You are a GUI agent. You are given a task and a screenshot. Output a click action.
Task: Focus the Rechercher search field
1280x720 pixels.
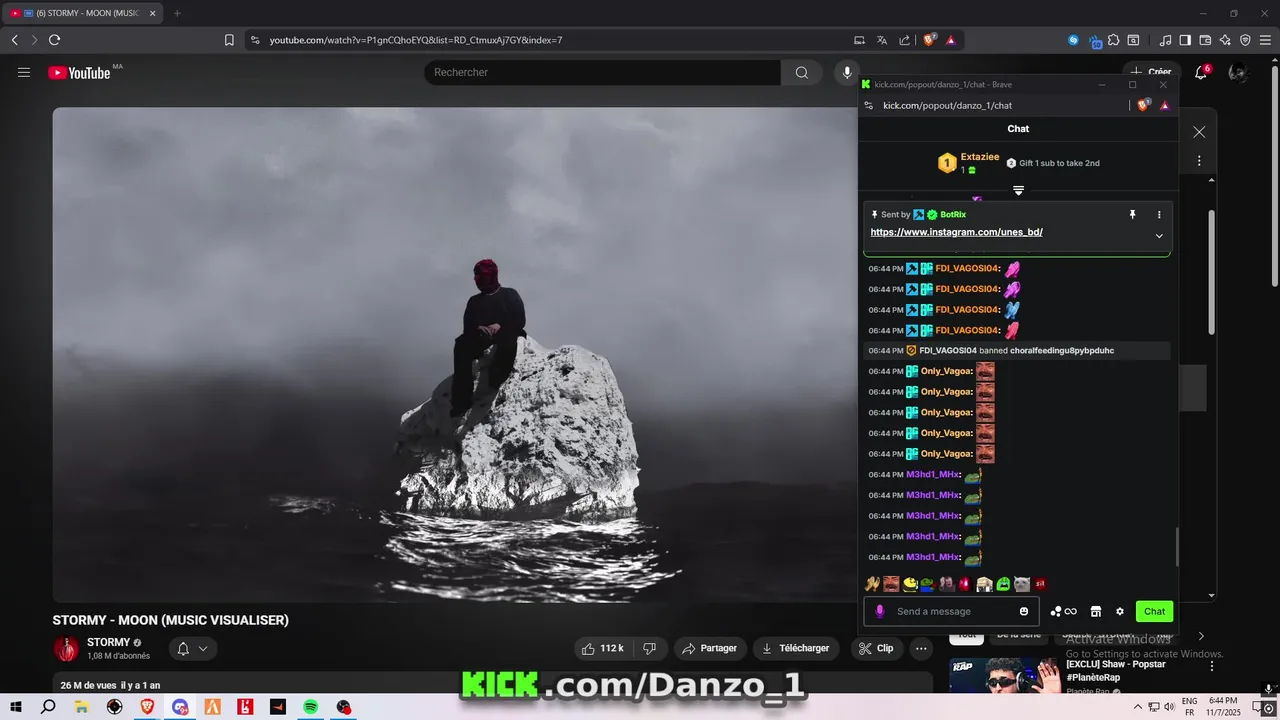coord(602,72)
